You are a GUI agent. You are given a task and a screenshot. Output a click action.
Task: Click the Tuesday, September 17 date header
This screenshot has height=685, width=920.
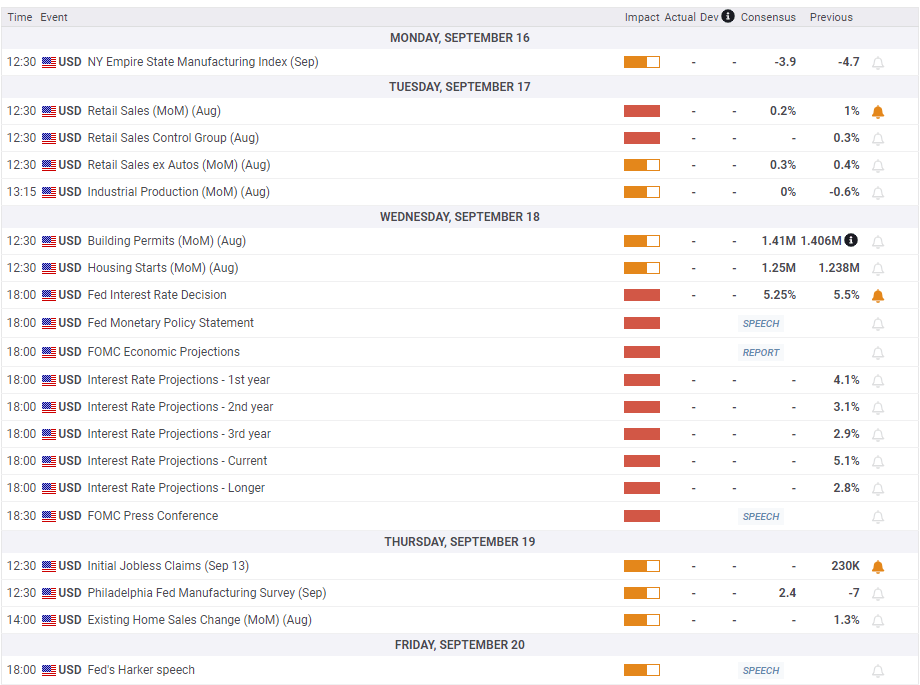[459, 87]
